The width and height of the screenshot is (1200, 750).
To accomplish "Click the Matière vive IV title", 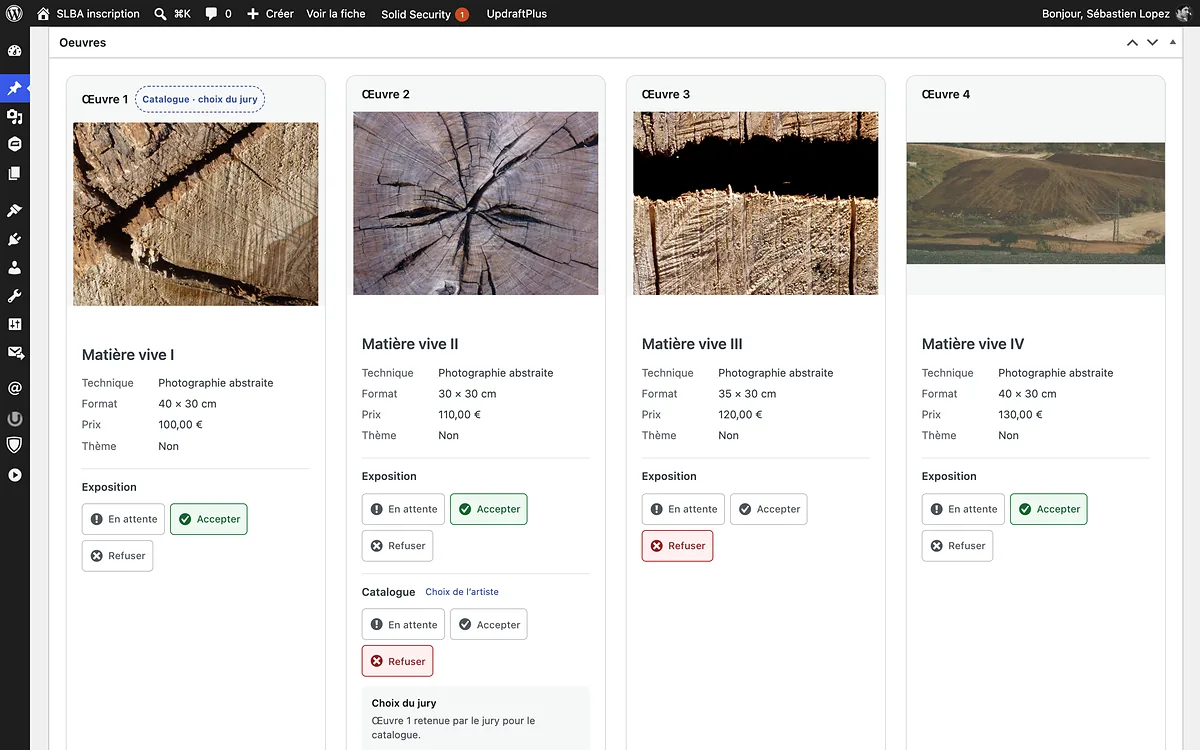I will point(973,344).
